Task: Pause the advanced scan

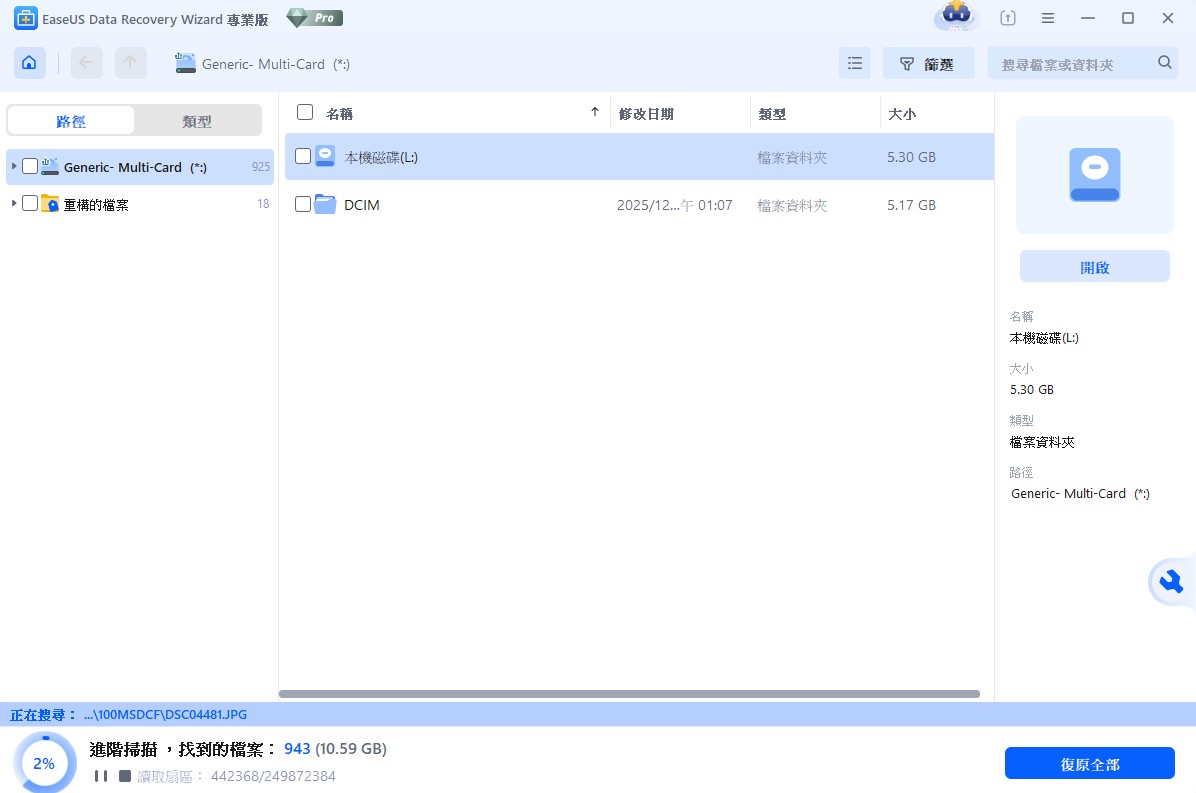Action: coord(101,775)
